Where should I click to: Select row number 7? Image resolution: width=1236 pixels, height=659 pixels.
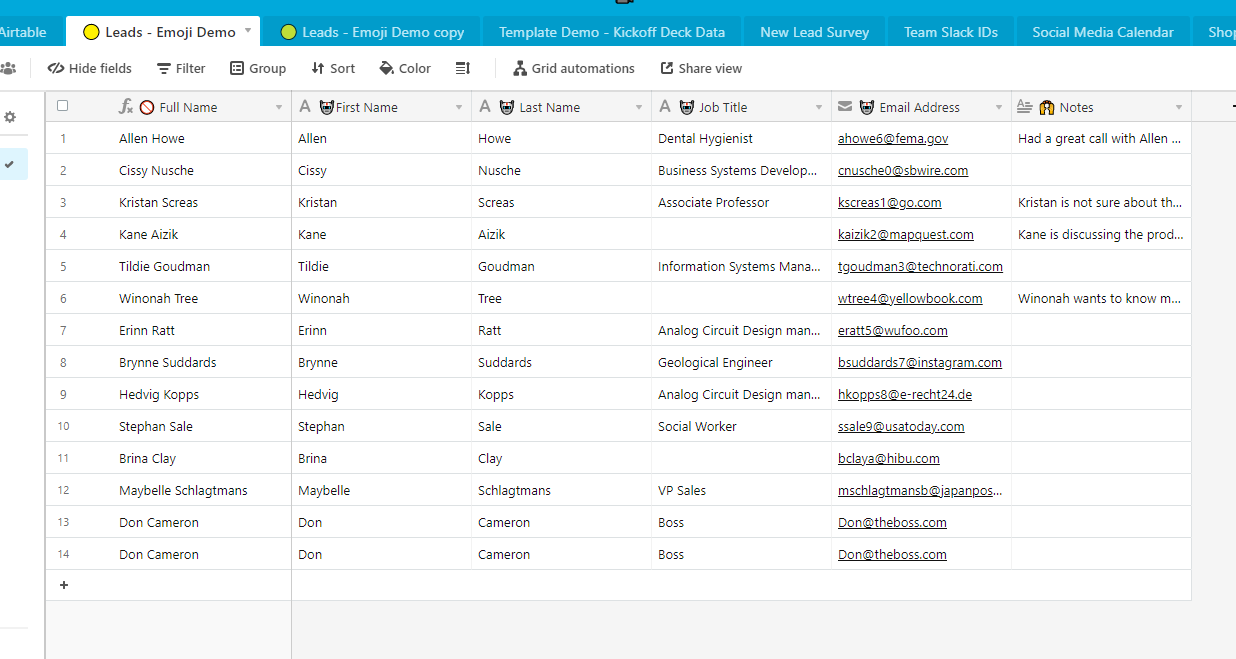[x=63, y=331]
